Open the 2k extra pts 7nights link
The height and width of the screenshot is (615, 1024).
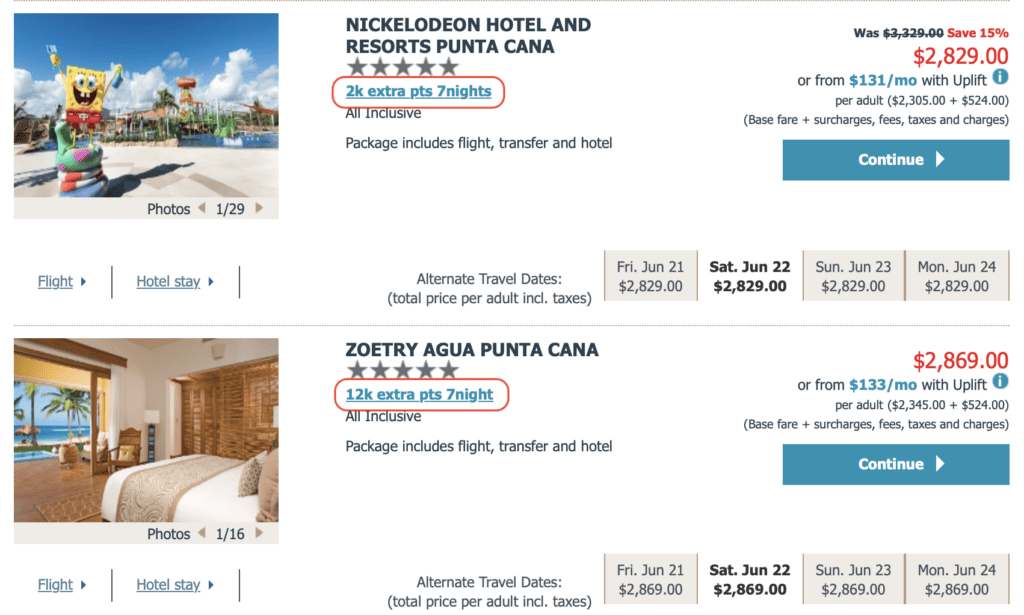click(x=419, y=92)
